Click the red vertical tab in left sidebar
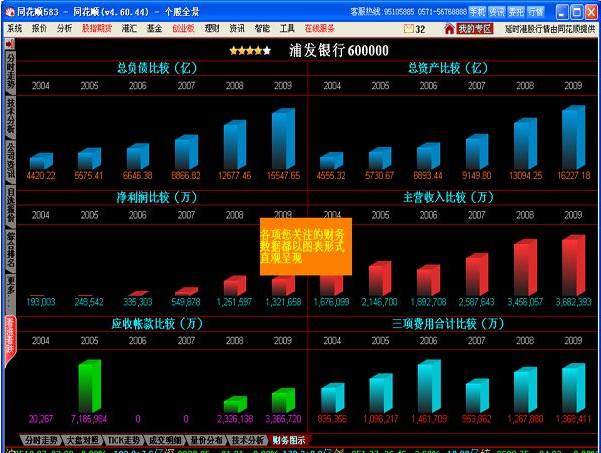Image resolution: width=601 pixels, height=453 pixels. (x=10, y=341)
